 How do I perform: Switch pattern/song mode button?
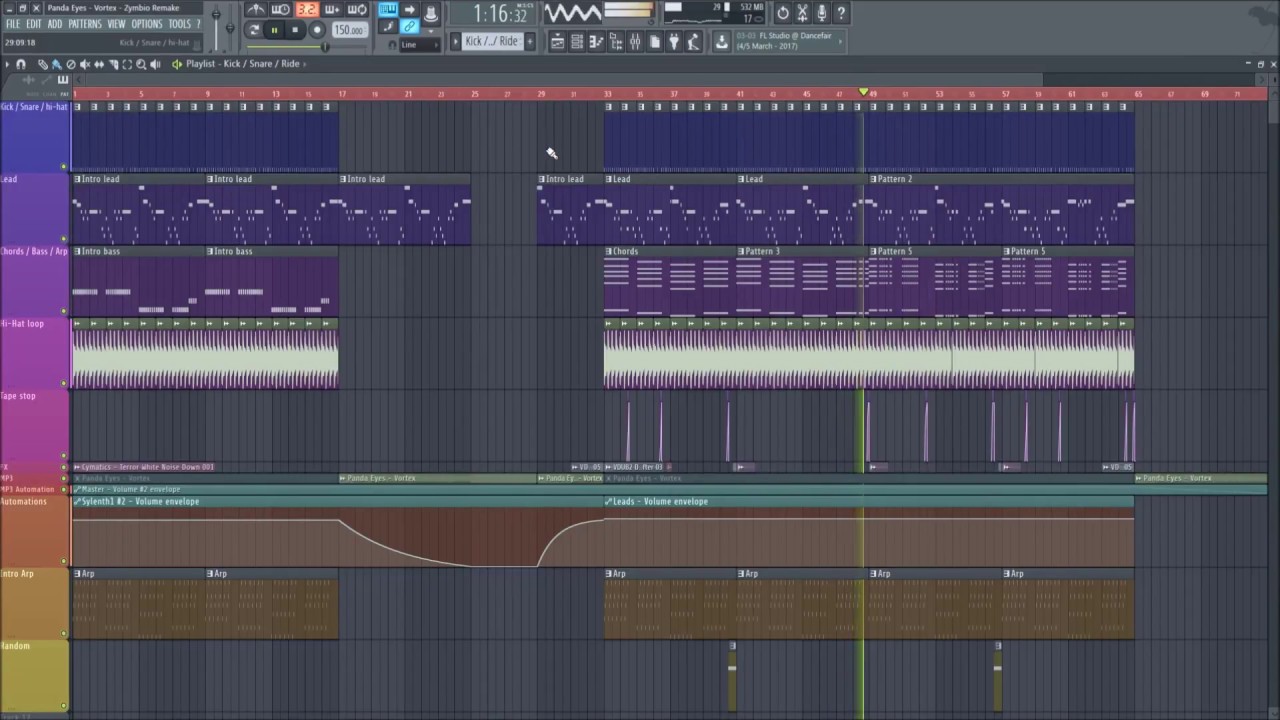253,30
